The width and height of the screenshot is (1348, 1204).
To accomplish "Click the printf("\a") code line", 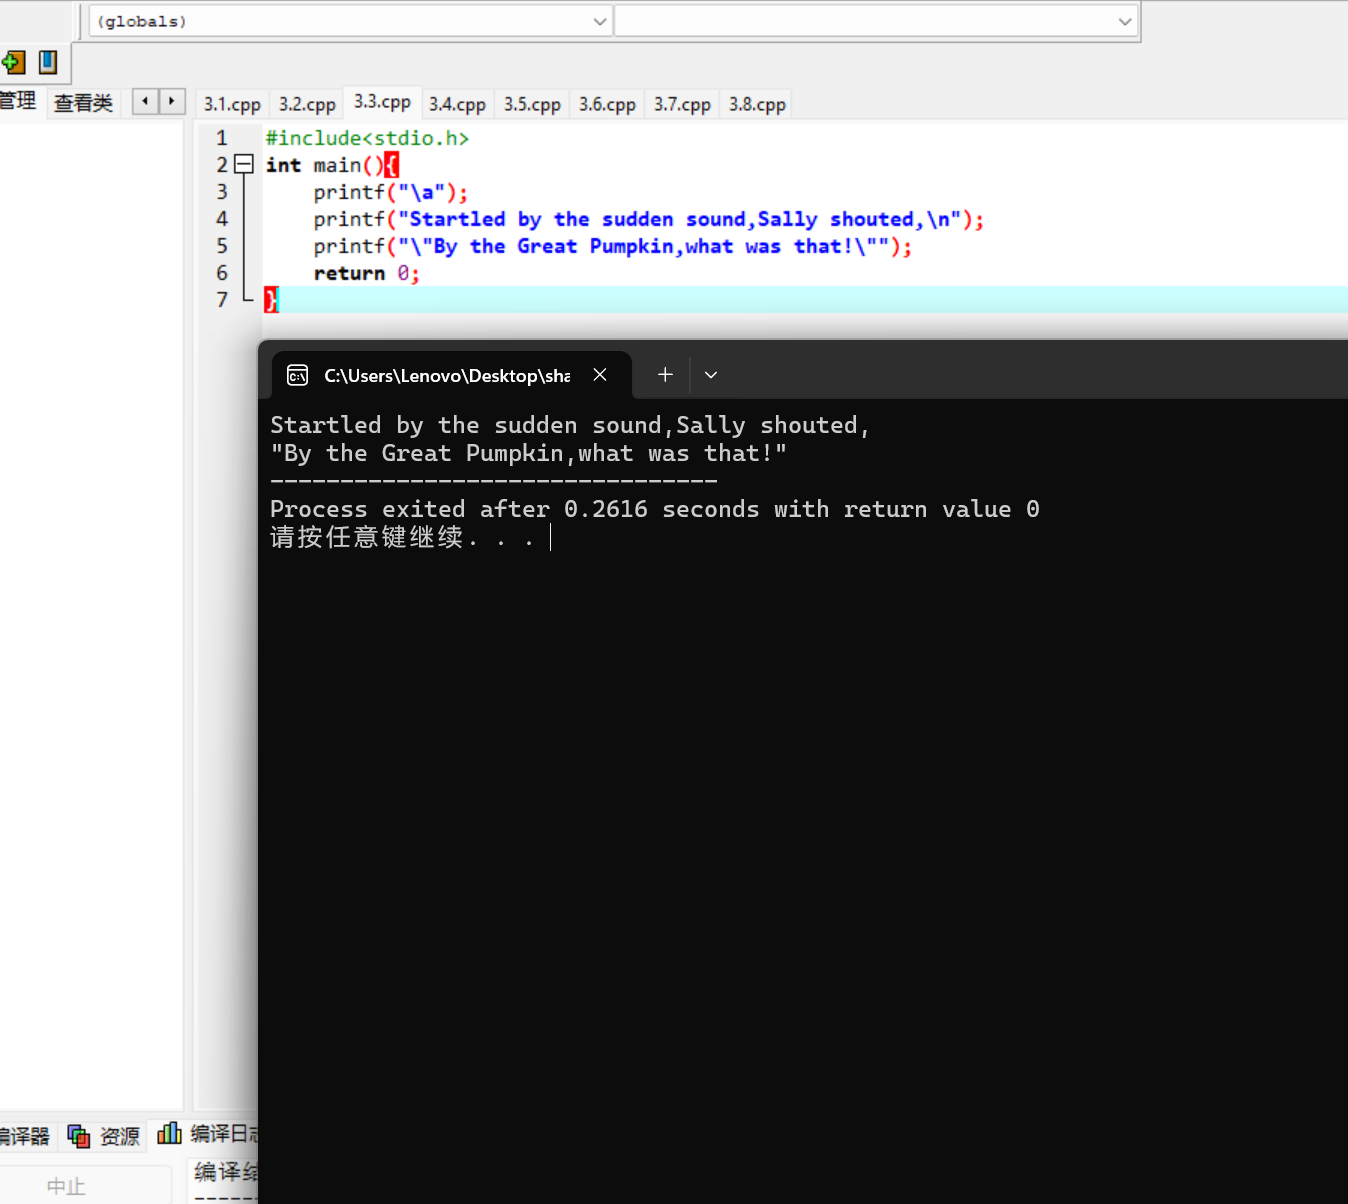I will [x=390, y=192].
